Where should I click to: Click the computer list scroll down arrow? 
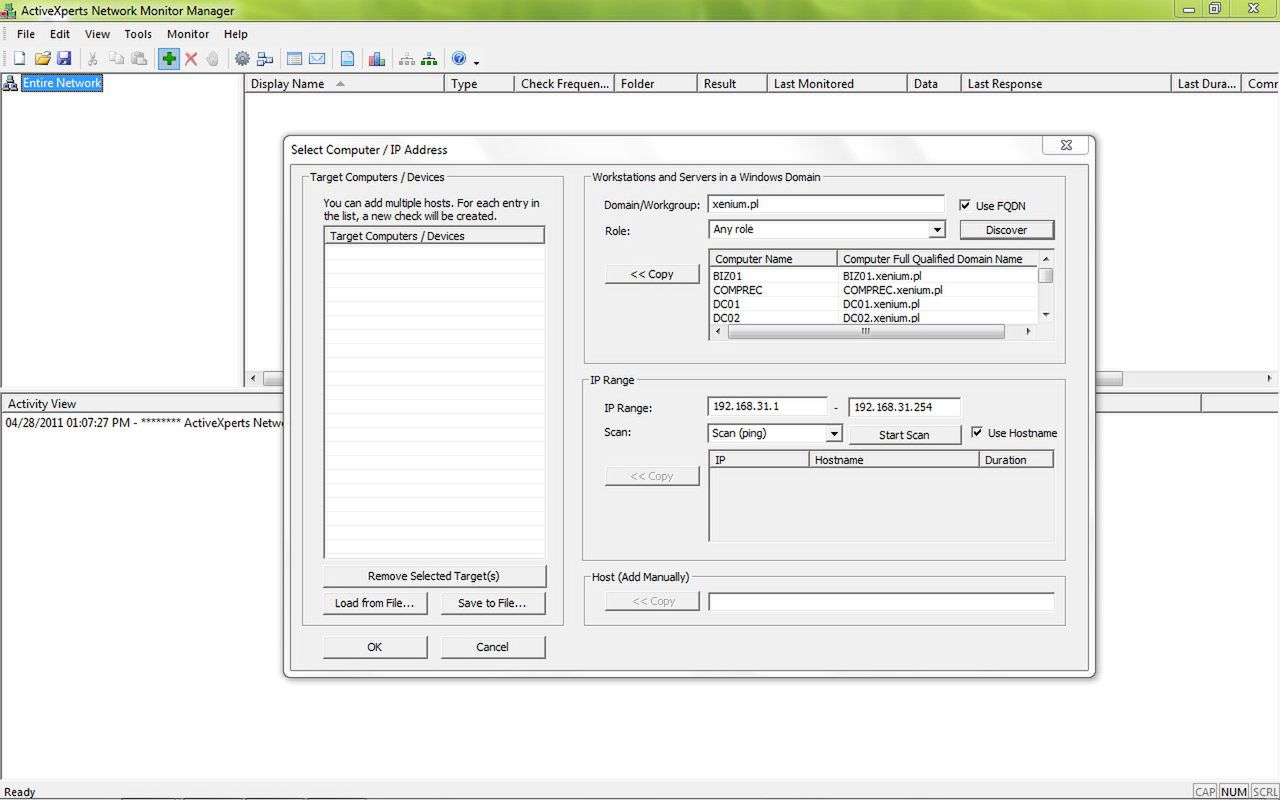(1046, 315)
